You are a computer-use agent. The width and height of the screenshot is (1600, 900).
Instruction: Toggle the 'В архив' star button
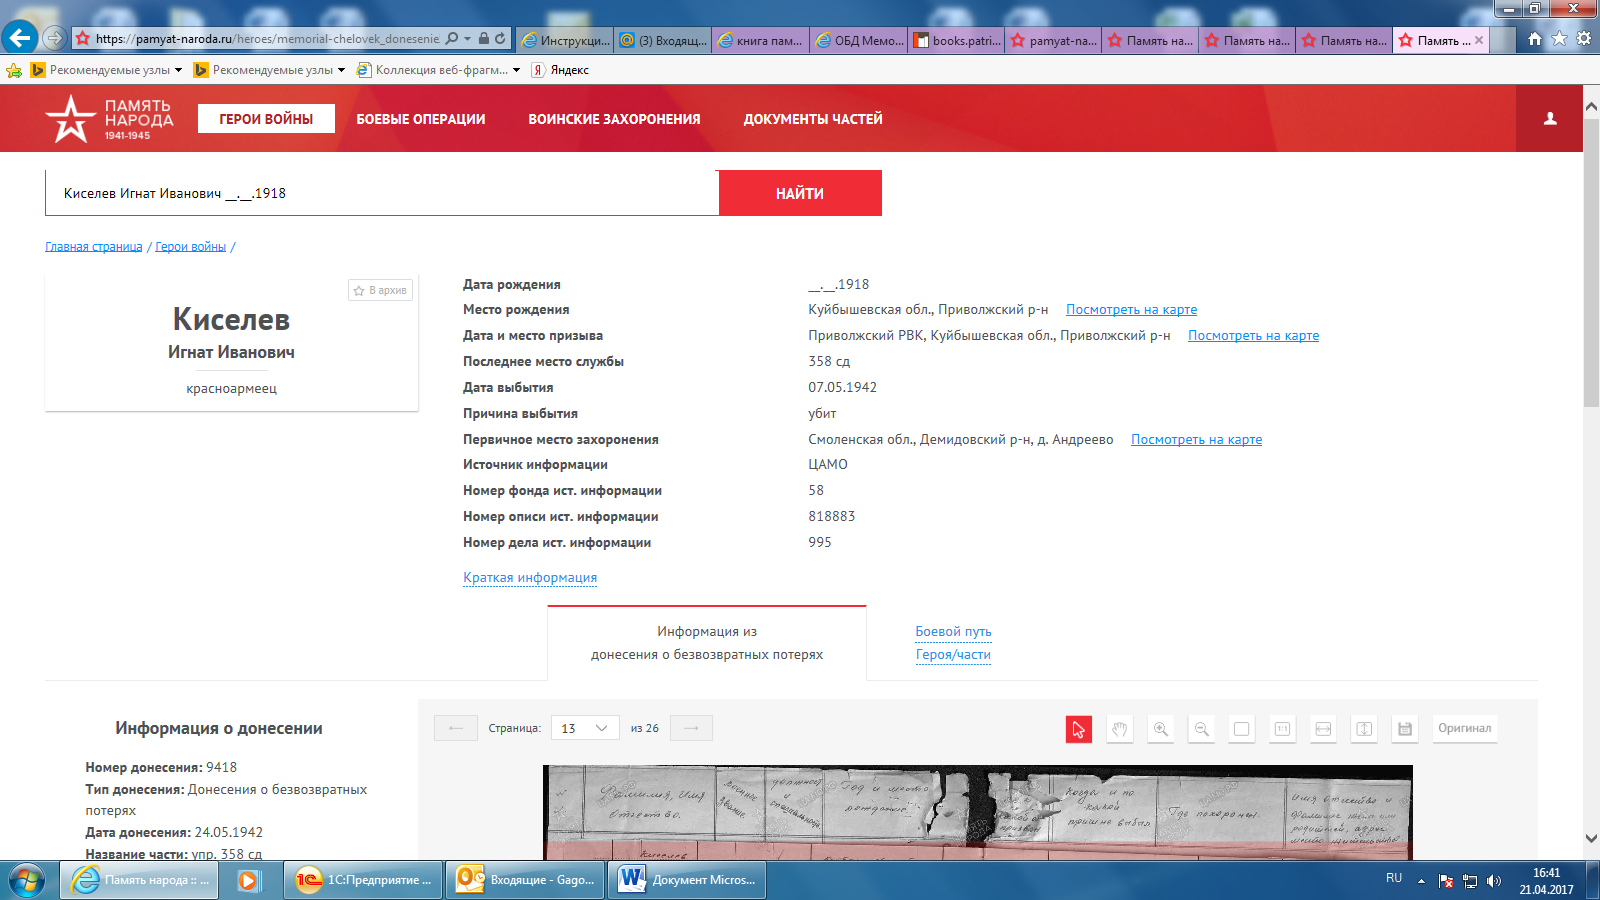pos(380,290)
